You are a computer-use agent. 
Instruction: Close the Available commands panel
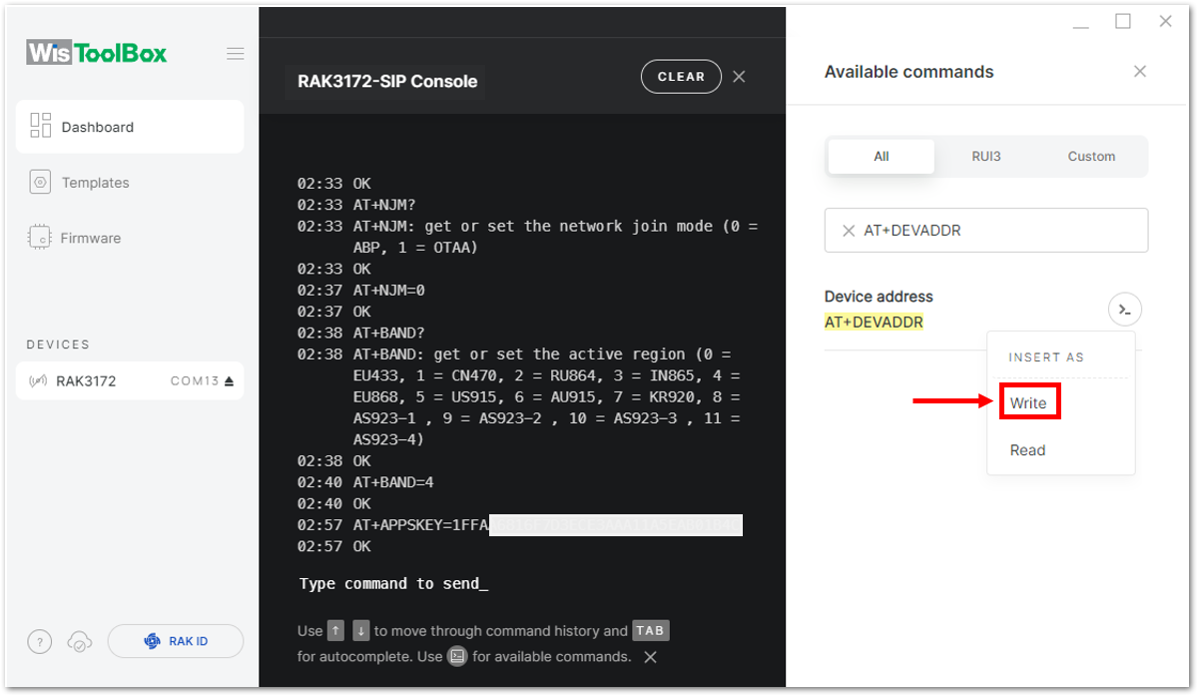coord(1140,71)
